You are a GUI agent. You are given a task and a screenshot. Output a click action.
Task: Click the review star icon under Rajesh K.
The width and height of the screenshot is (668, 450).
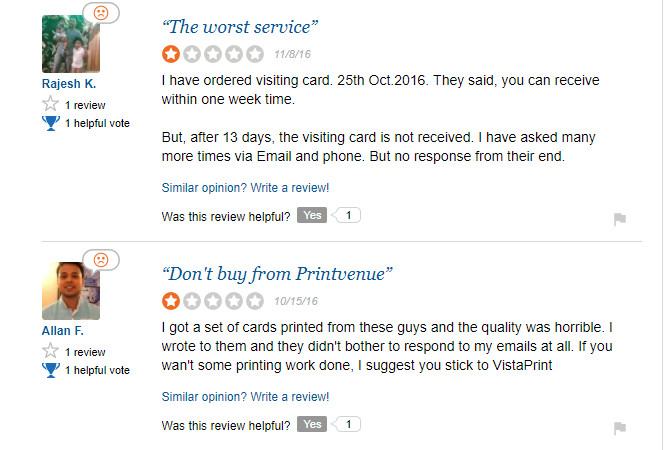coord(50,103)
